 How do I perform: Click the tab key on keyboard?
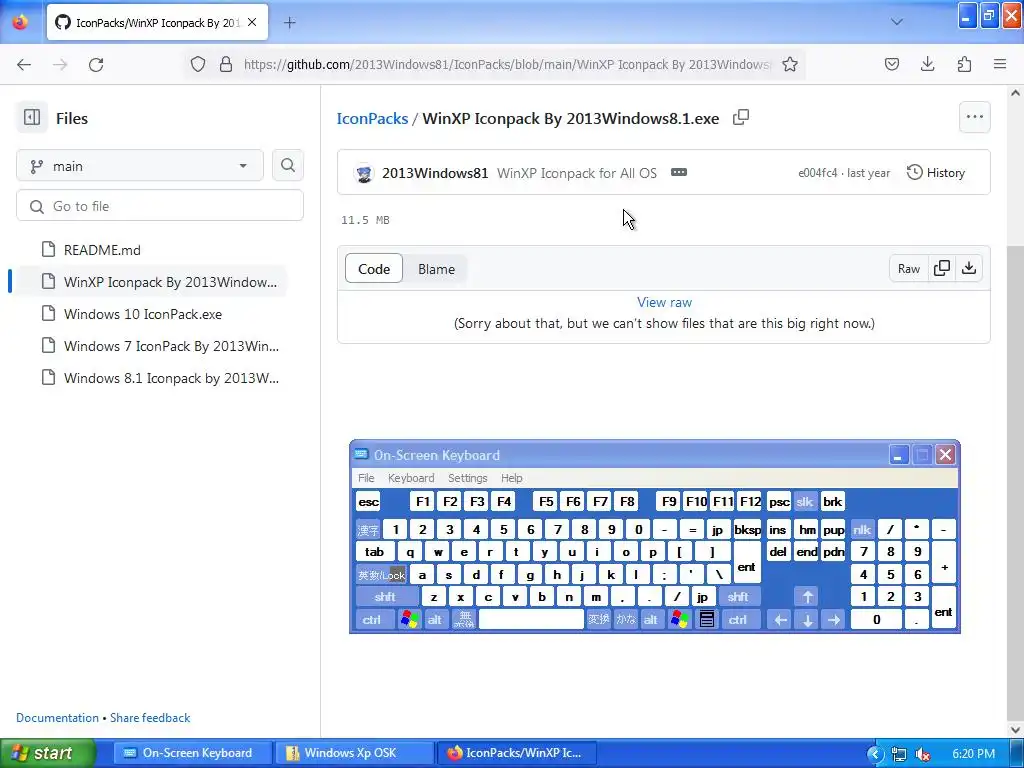point(375,552)
